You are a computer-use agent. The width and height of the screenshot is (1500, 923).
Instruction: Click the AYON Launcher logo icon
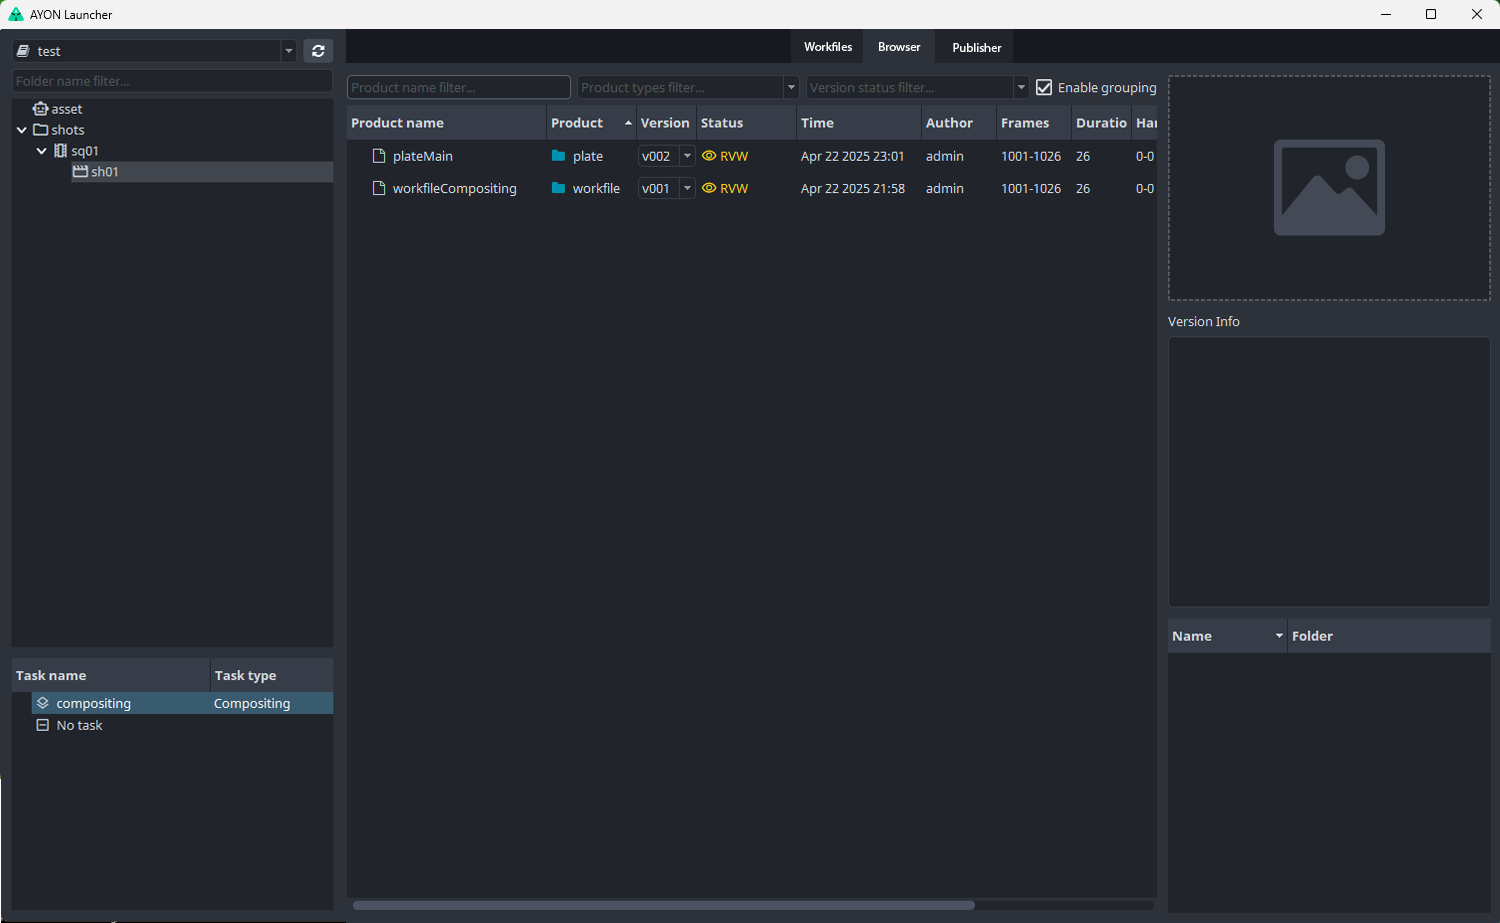pyautogui.click(x=15, y=14)
